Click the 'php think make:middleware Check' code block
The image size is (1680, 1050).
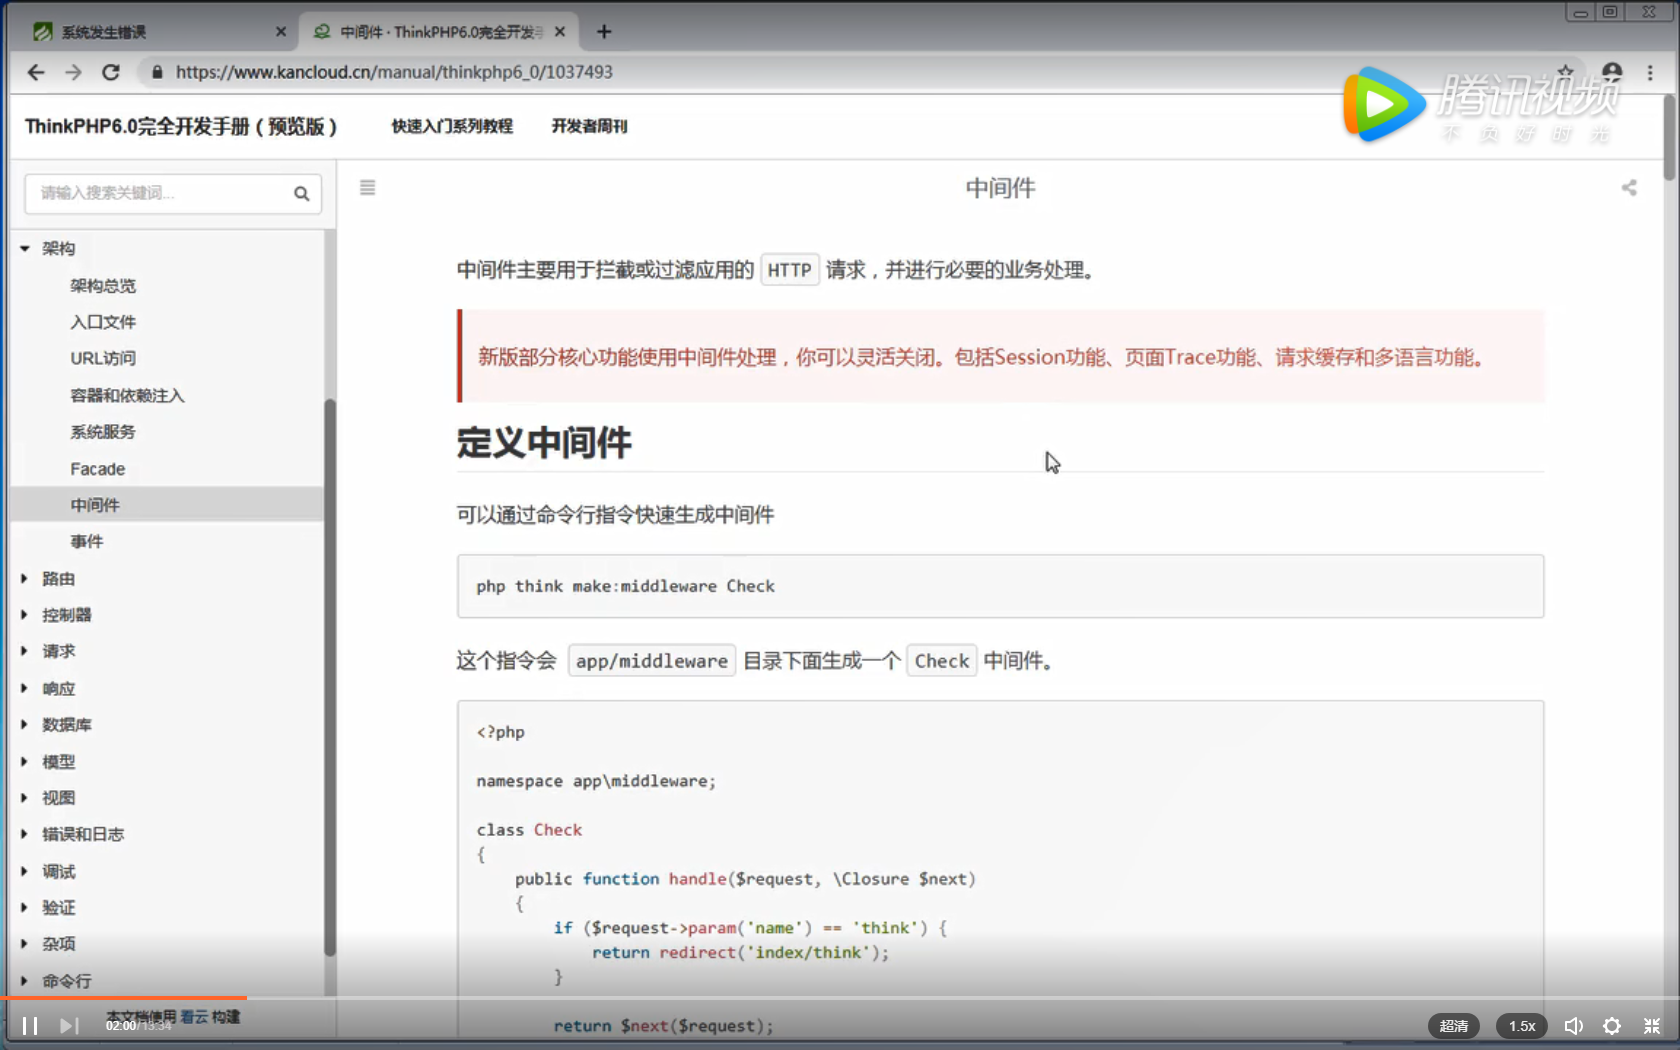pyautogui.click(x=1000, y=586)
